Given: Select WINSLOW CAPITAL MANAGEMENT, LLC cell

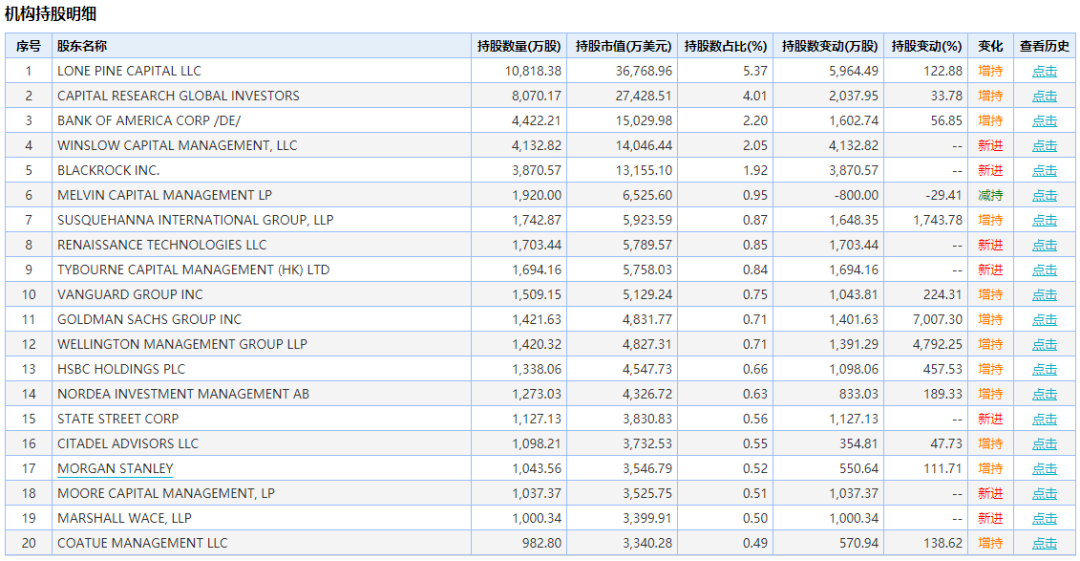Looking at the screenshot, I should pyautogui.click(x=261, y=145).
